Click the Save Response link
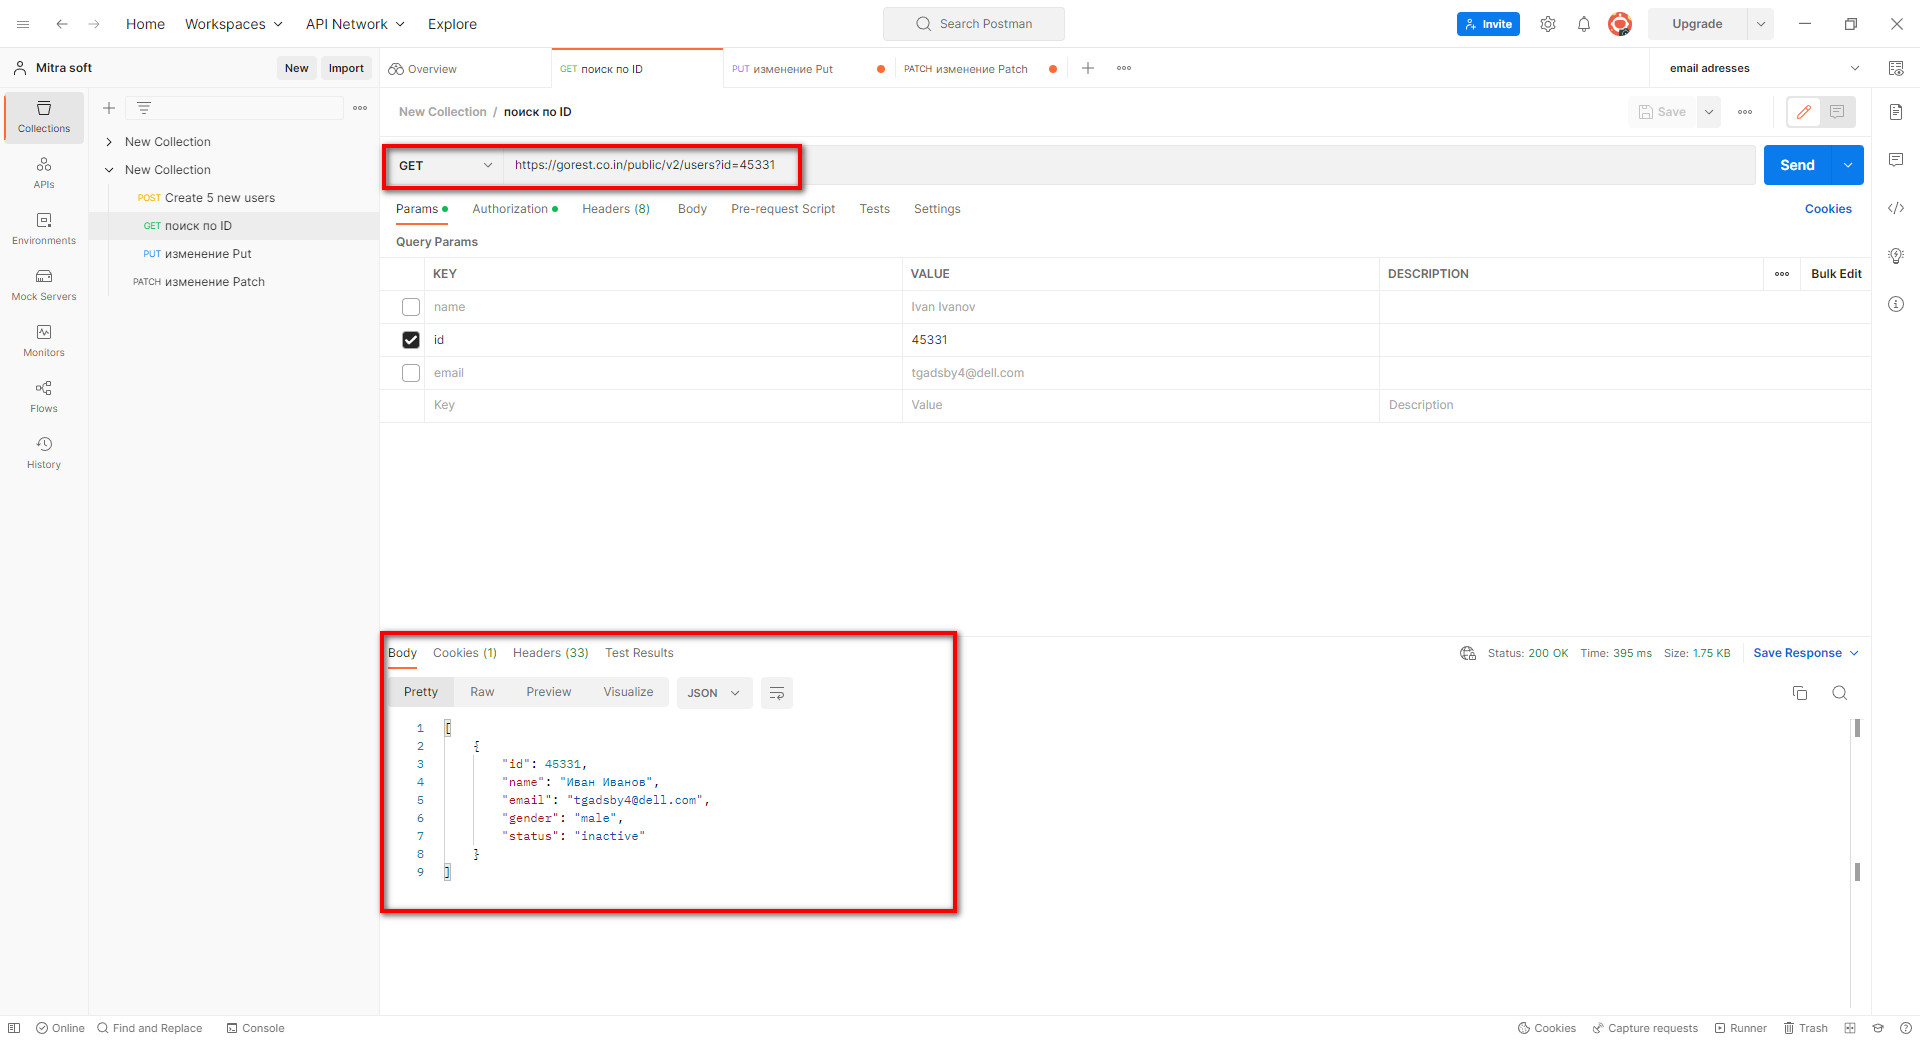The image size is (1920, 1040). [x=1806, y=653]
